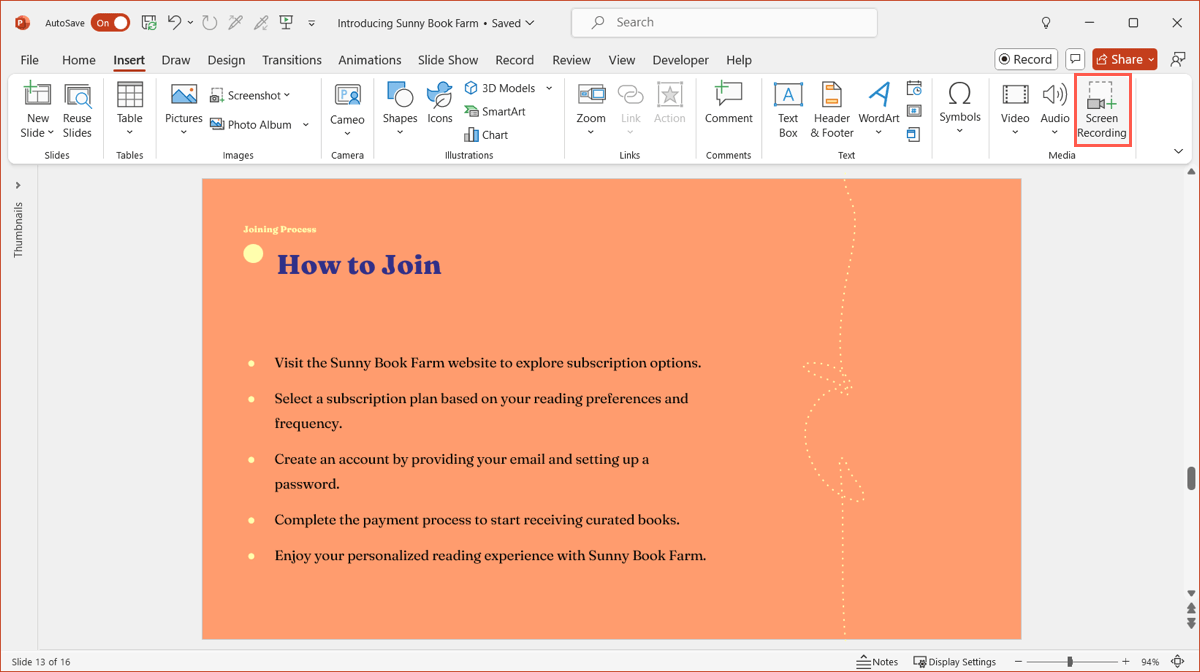Image resolution: width=1200 pixels, height=672 pixels.
Task: Click the WordArt icon
Action: click(879, 95)
